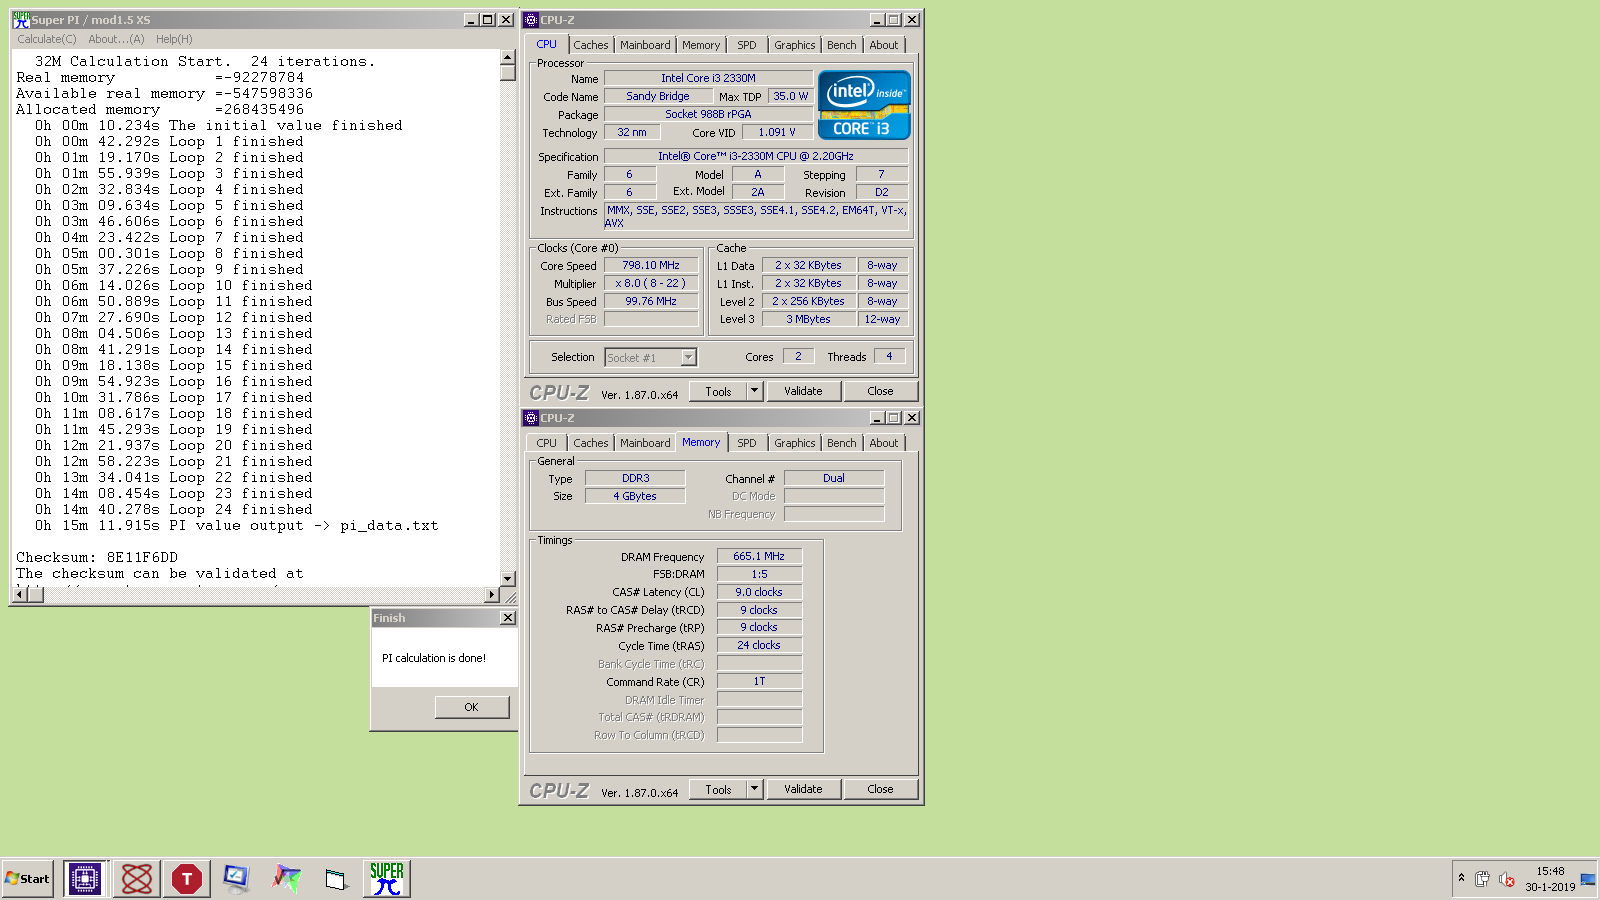Click the power plug tray icon

(x=1482, y=879)
